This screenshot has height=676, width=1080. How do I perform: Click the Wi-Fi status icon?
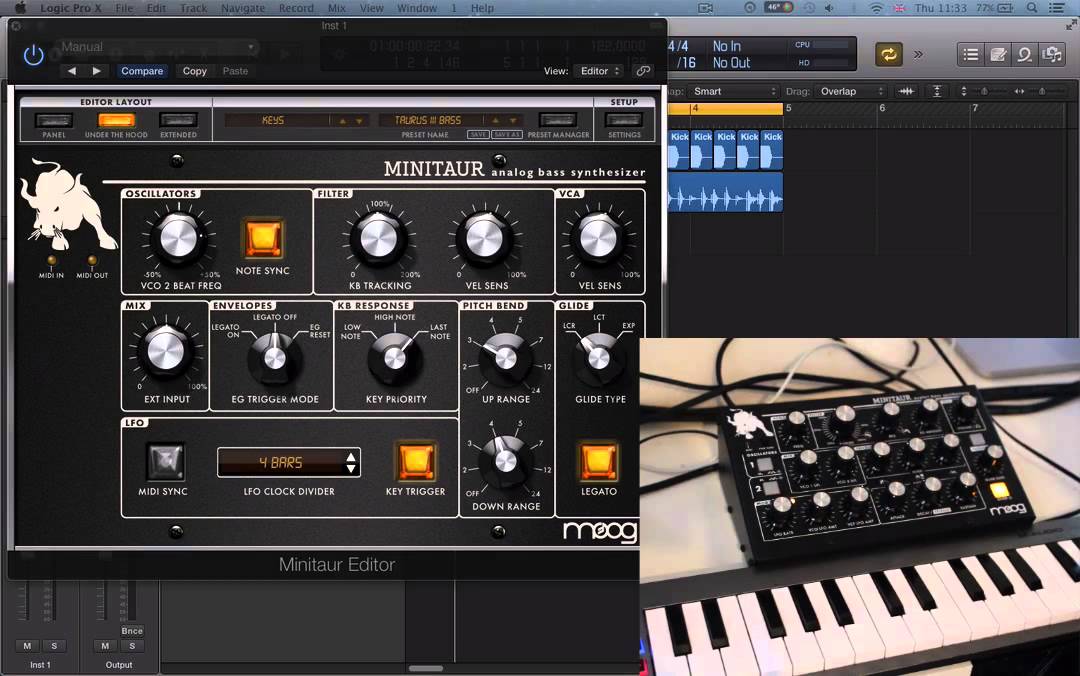click(876, 8)
